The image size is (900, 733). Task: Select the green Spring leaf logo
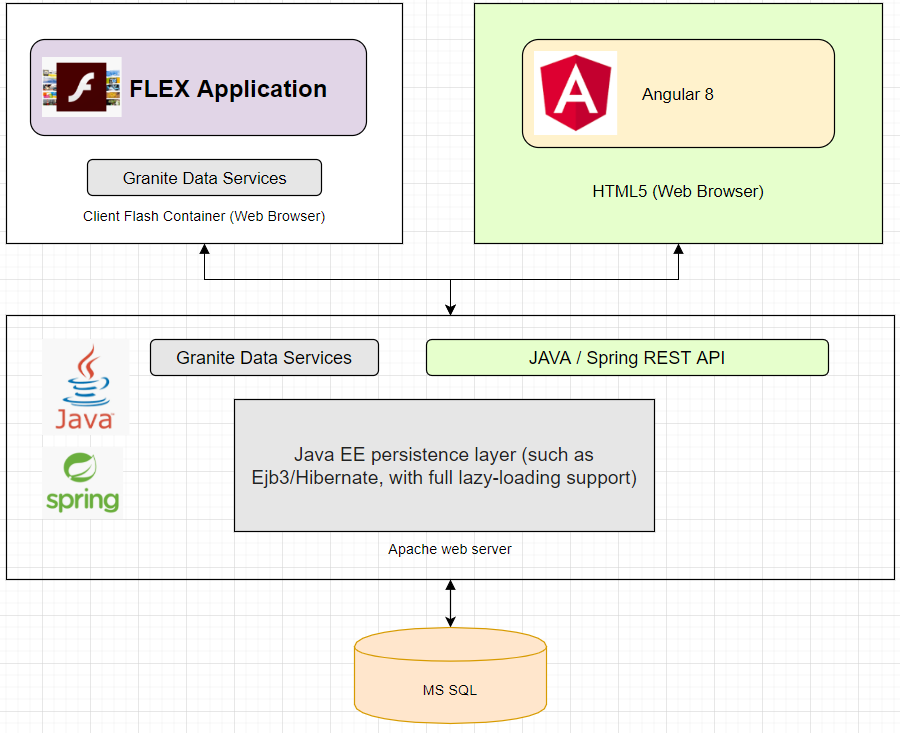83,483
